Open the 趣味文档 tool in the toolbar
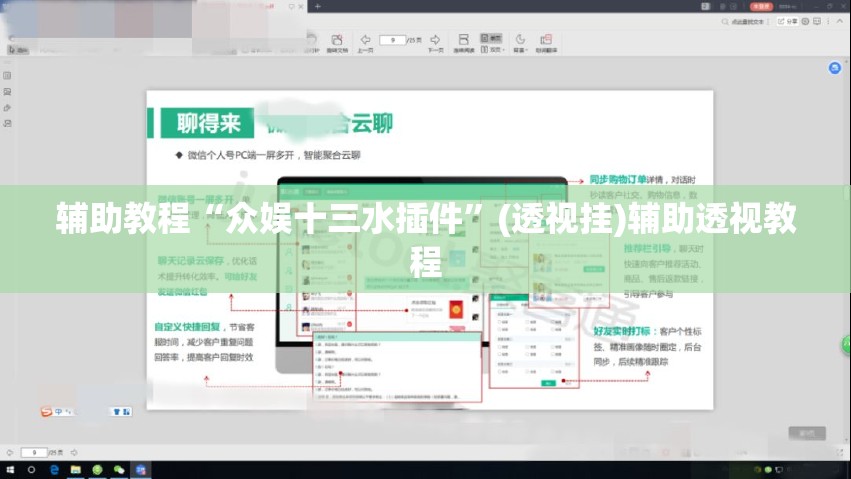The height and width of the screenshot is (479, 851). coord(337,43)
